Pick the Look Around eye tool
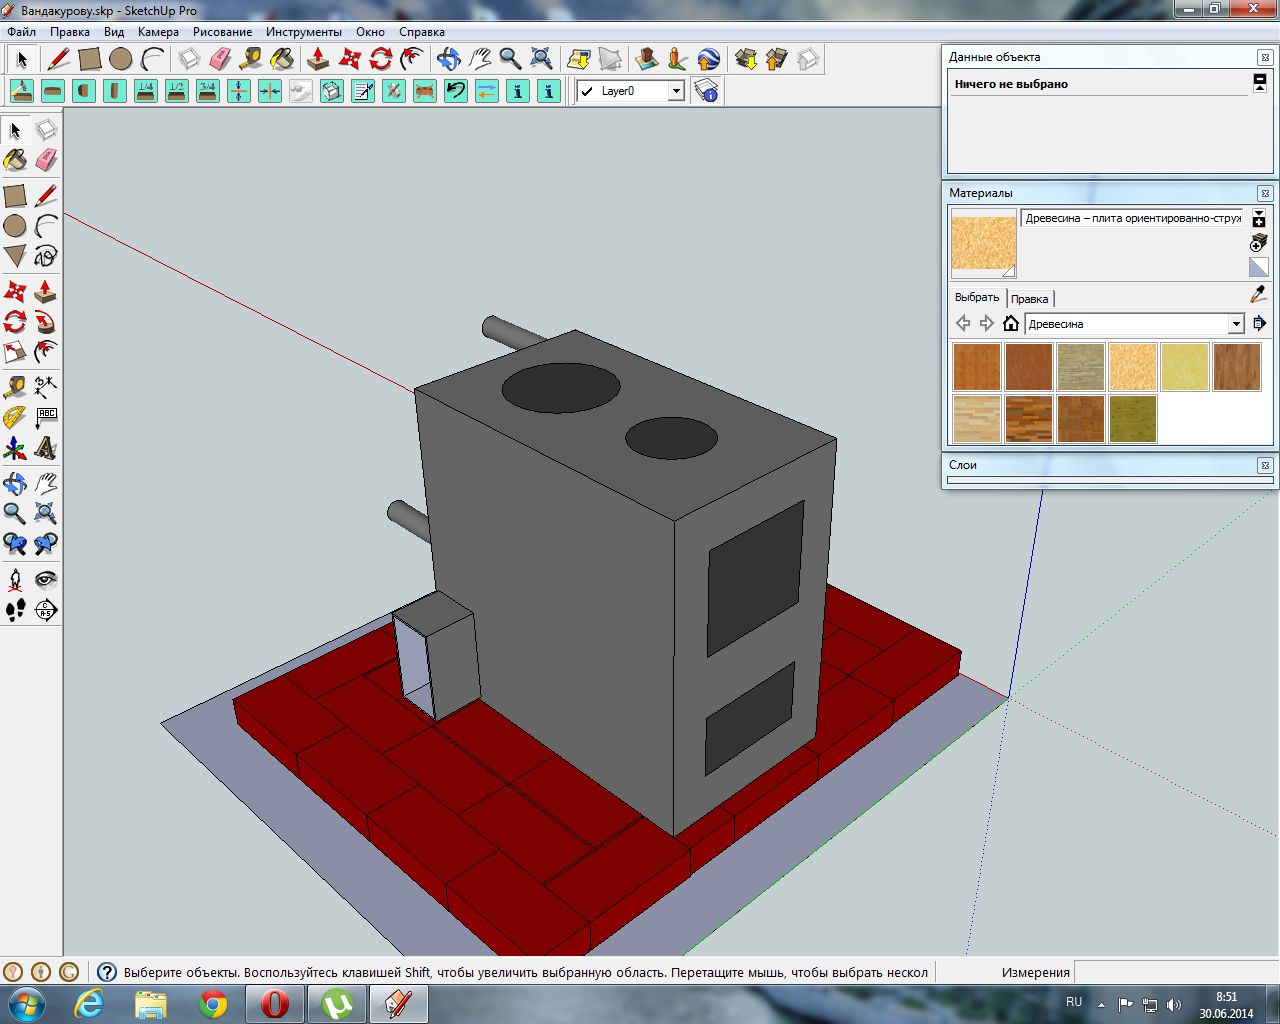The image size is (1280, 1024). tap(45, 580)
